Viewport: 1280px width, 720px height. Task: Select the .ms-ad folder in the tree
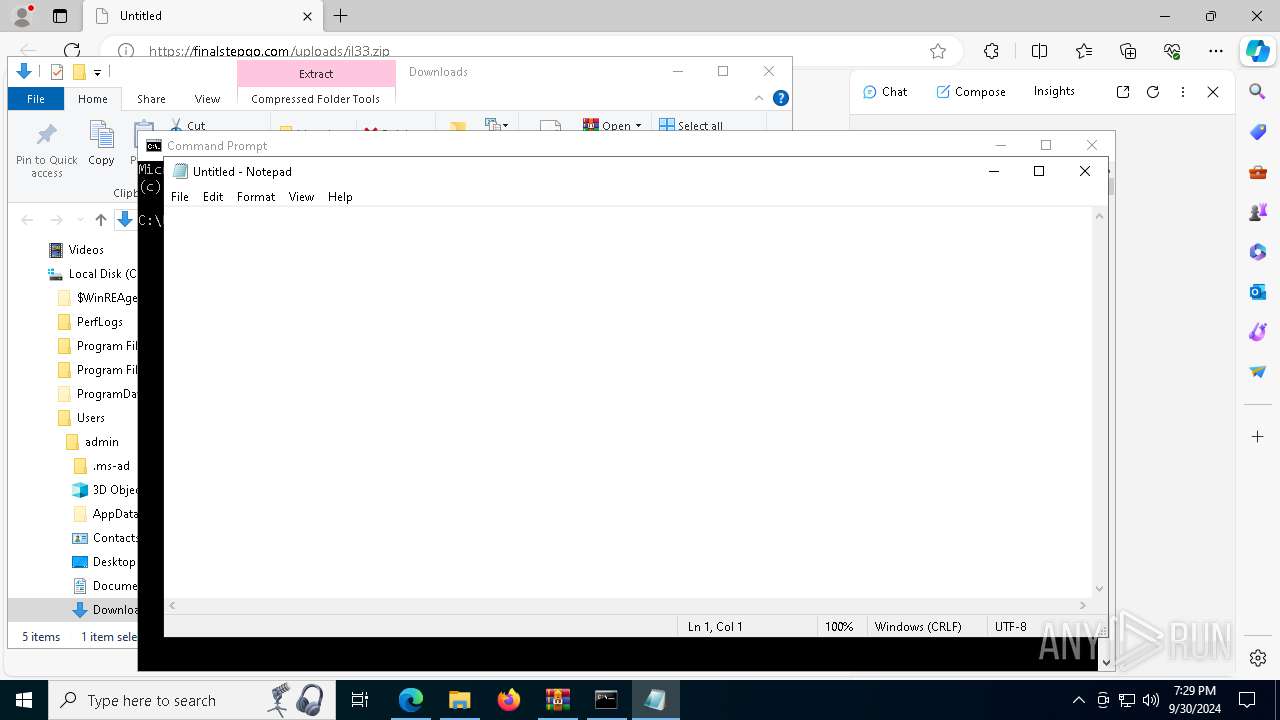[x=101, y=466]
